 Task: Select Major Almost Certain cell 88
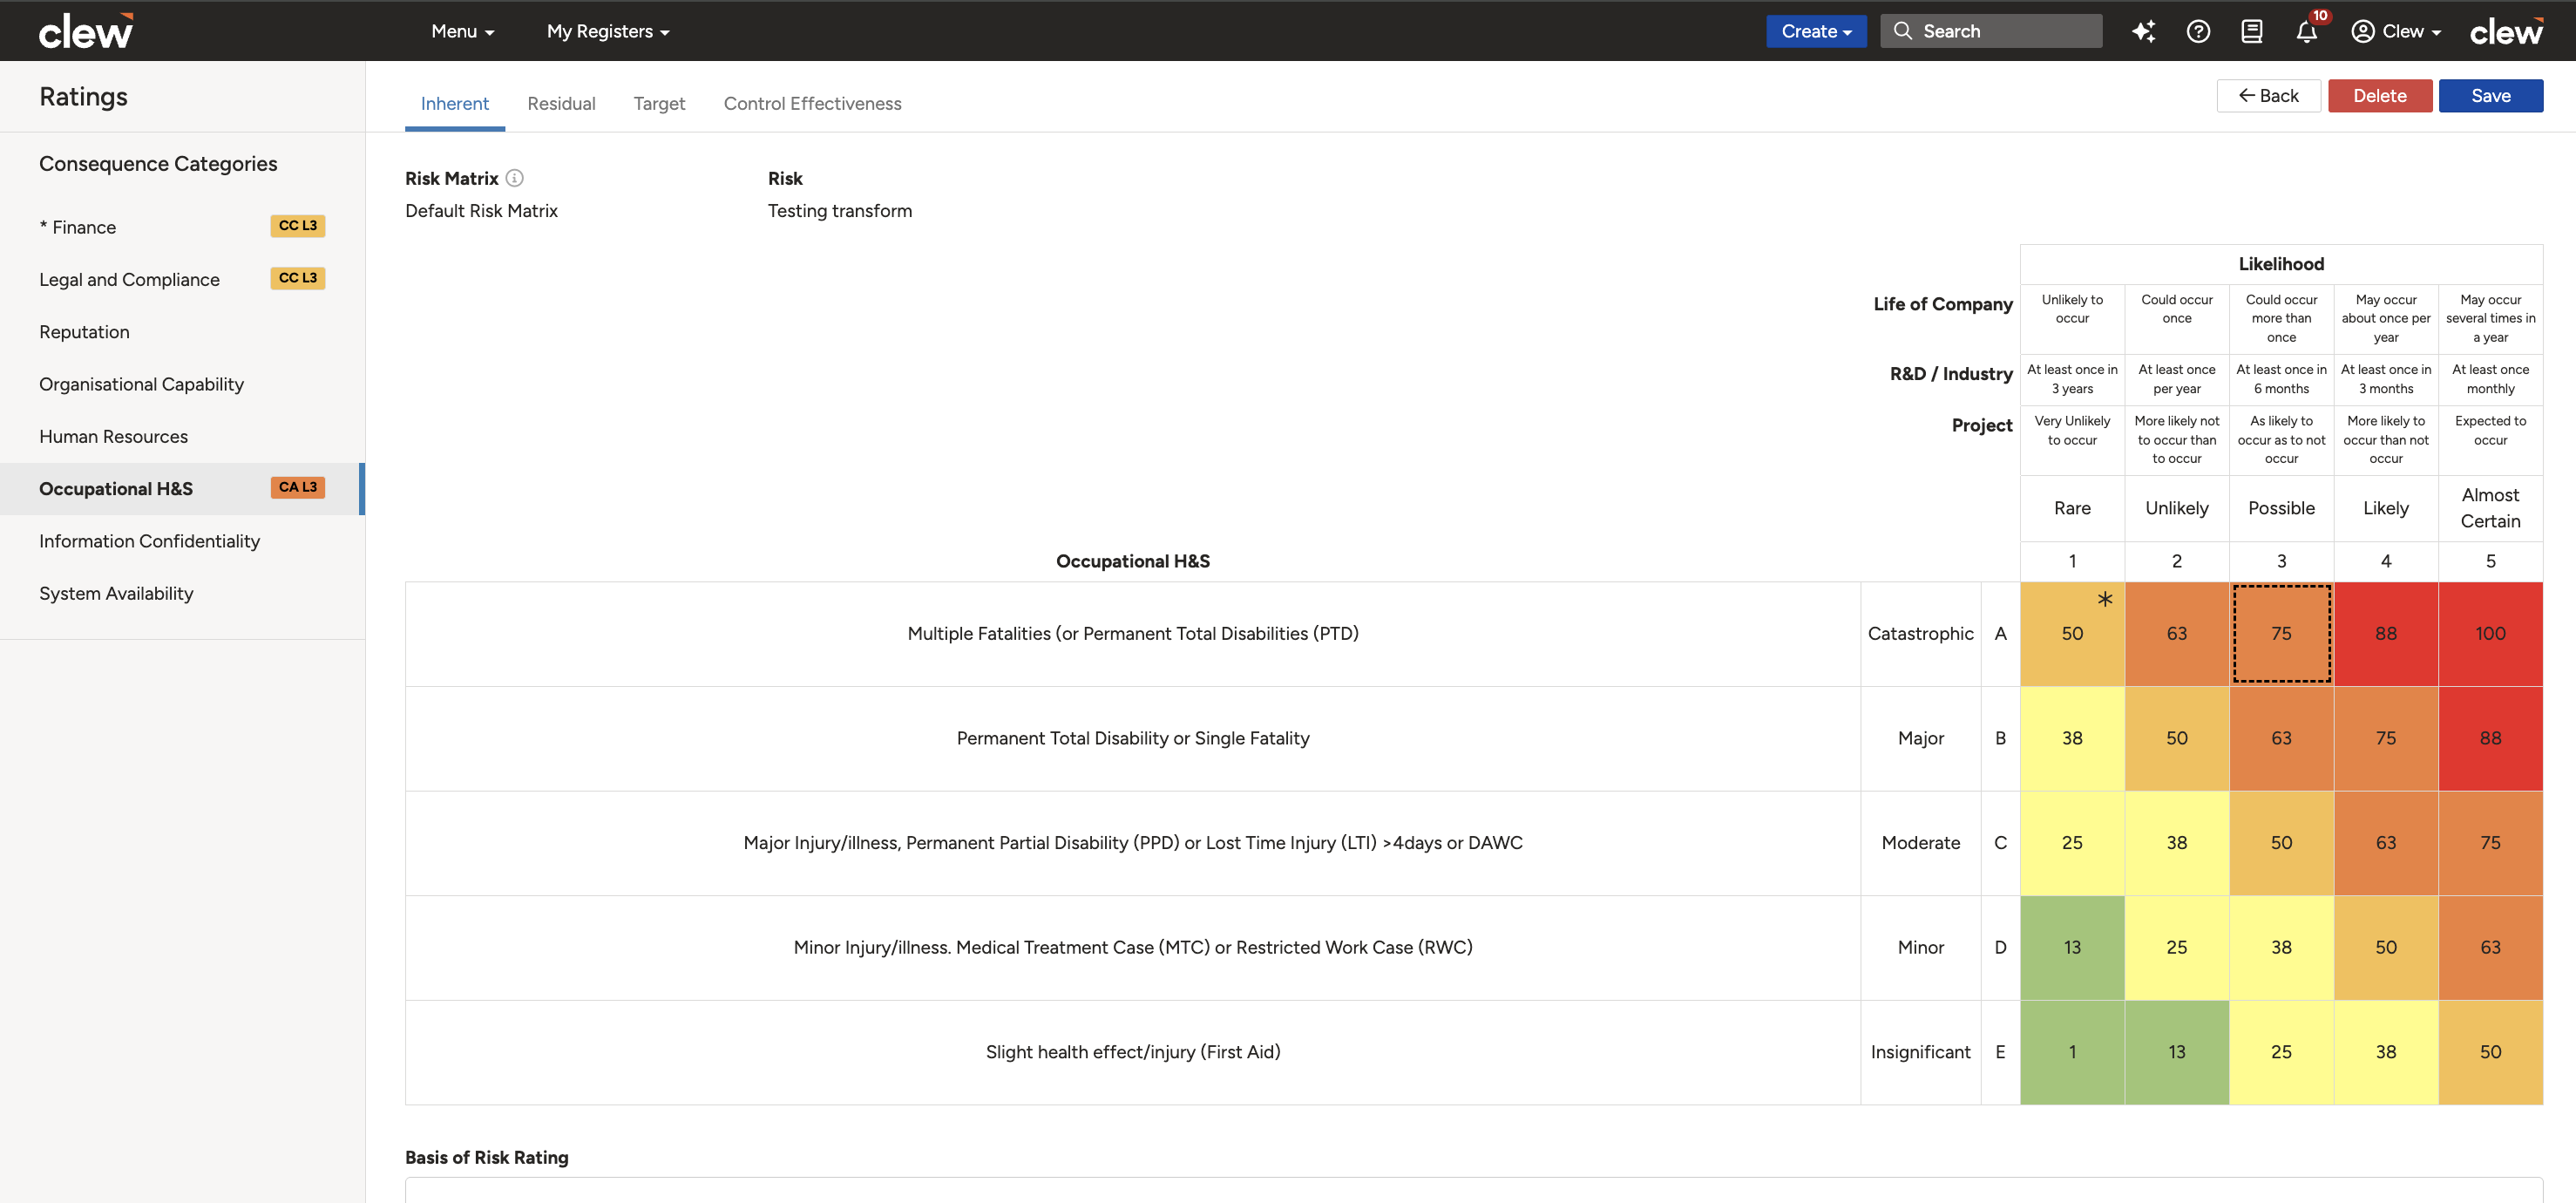(x=2490, y=738)
